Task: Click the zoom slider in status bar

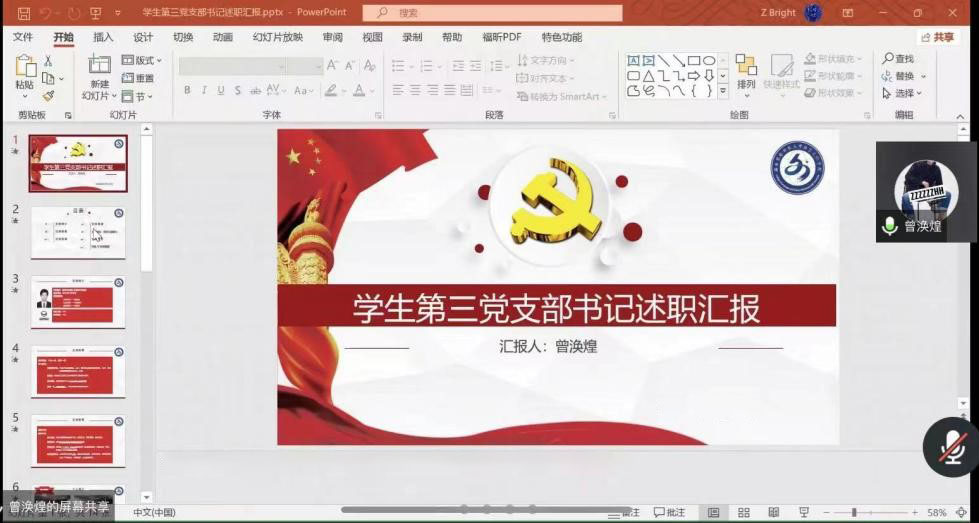Action: tap(853, 512)
